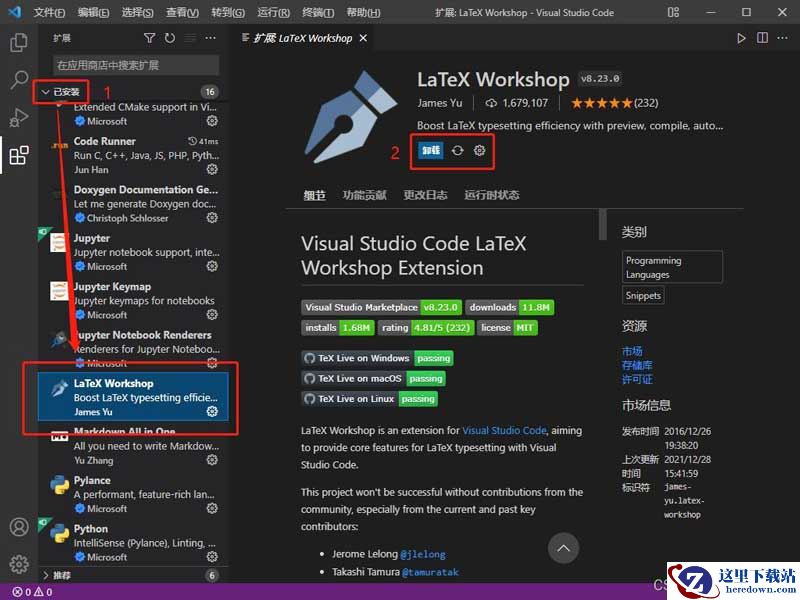The width and height of the screenshot is (800, 600).
Task: Open settings gear on LaTeX Workshop page
Action: (480, 151)
